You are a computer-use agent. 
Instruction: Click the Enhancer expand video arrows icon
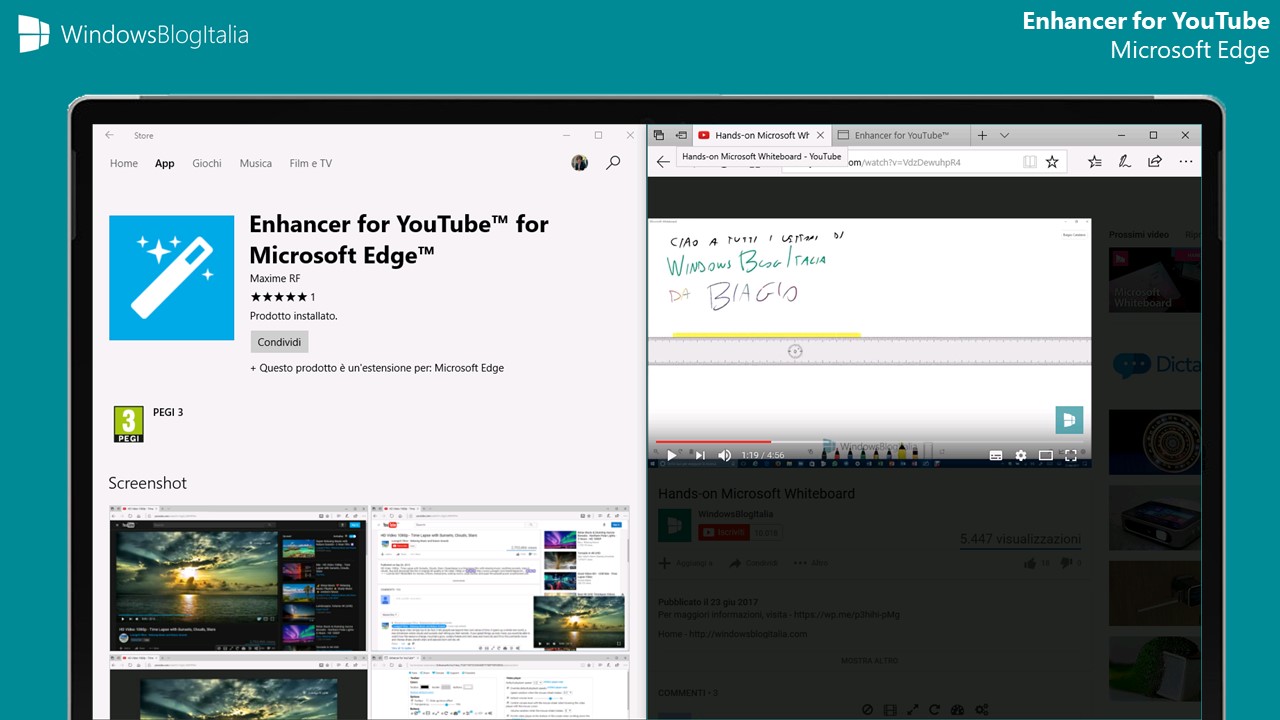point(913,710)
